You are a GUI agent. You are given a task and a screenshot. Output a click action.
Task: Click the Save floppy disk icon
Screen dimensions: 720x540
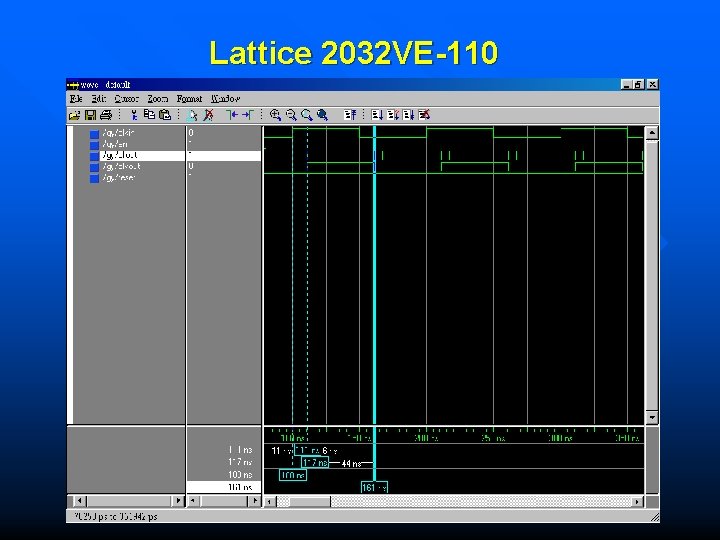[90, 115]
